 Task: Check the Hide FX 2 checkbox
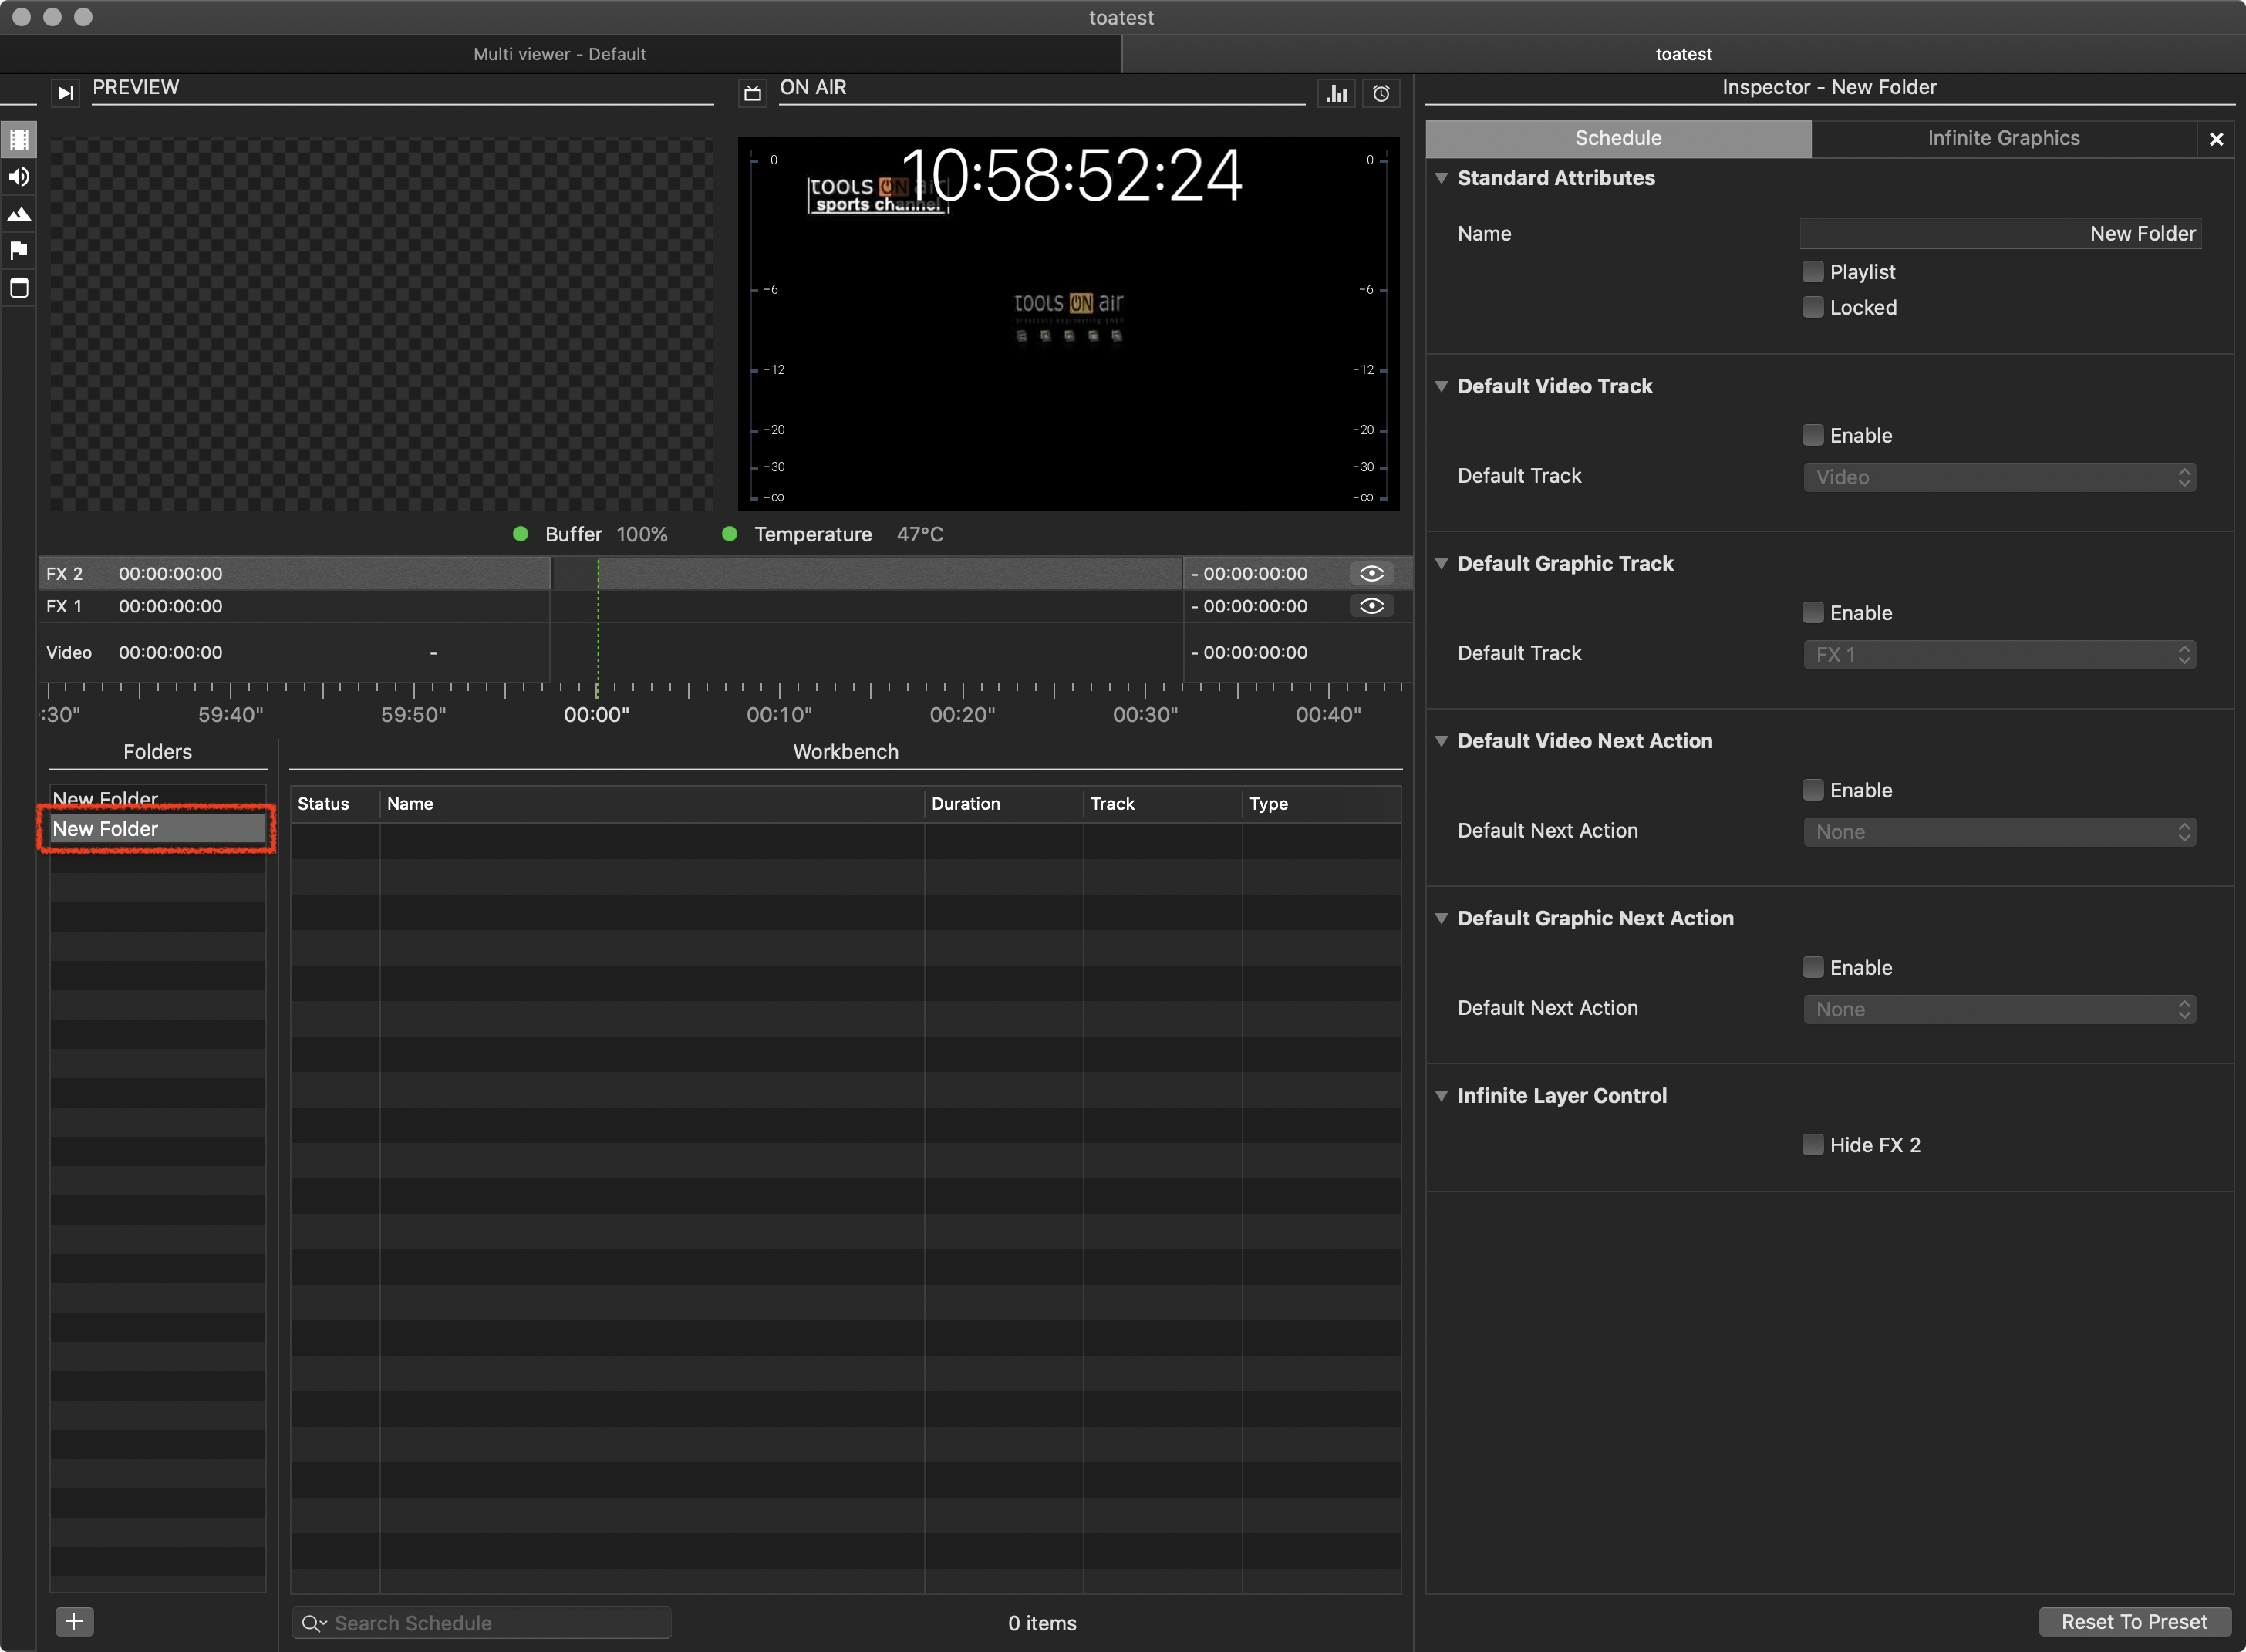tap(1812, 1144)
